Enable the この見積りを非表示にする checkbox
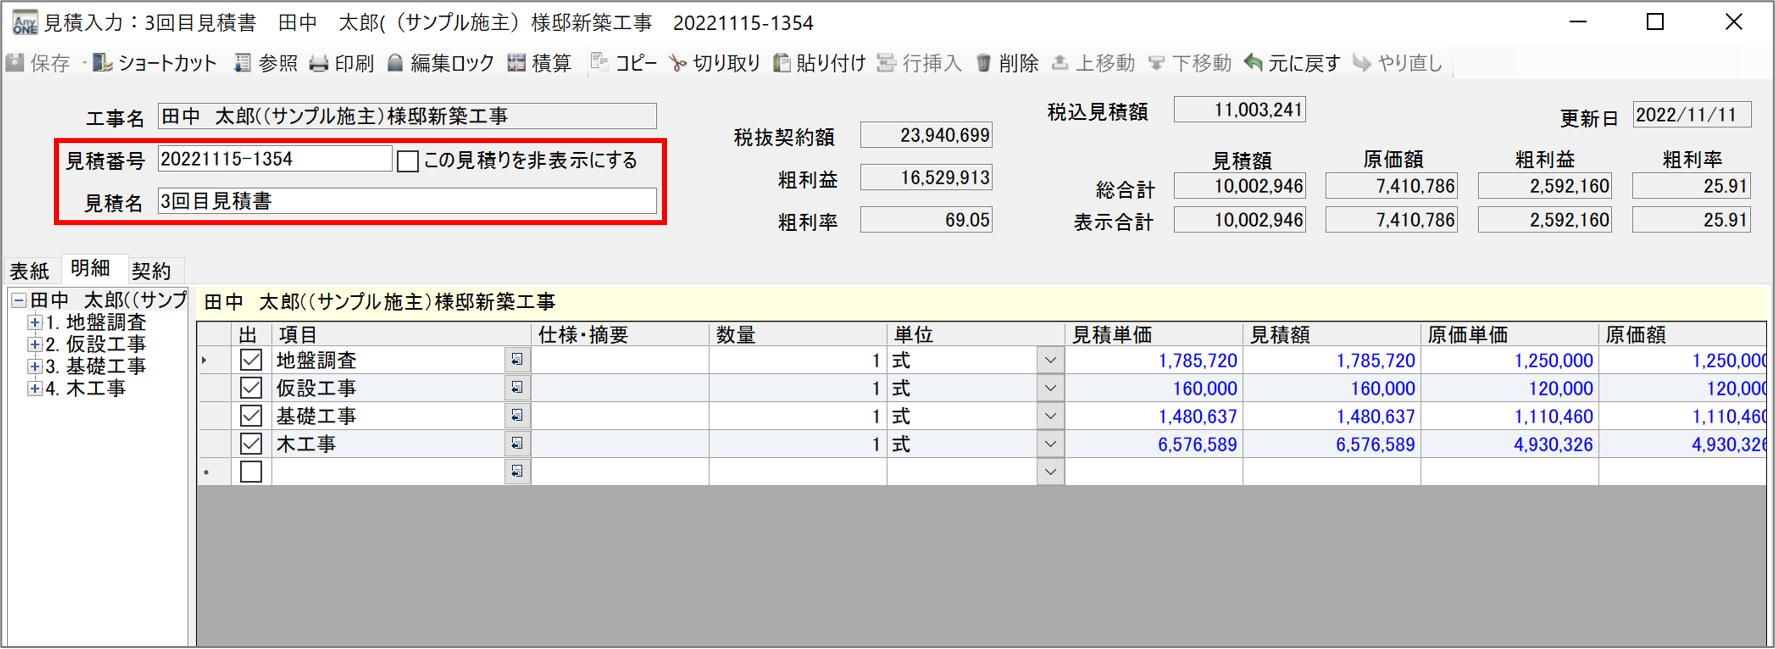This screenshot has height=649, width=1775. [x=408, y=161]
